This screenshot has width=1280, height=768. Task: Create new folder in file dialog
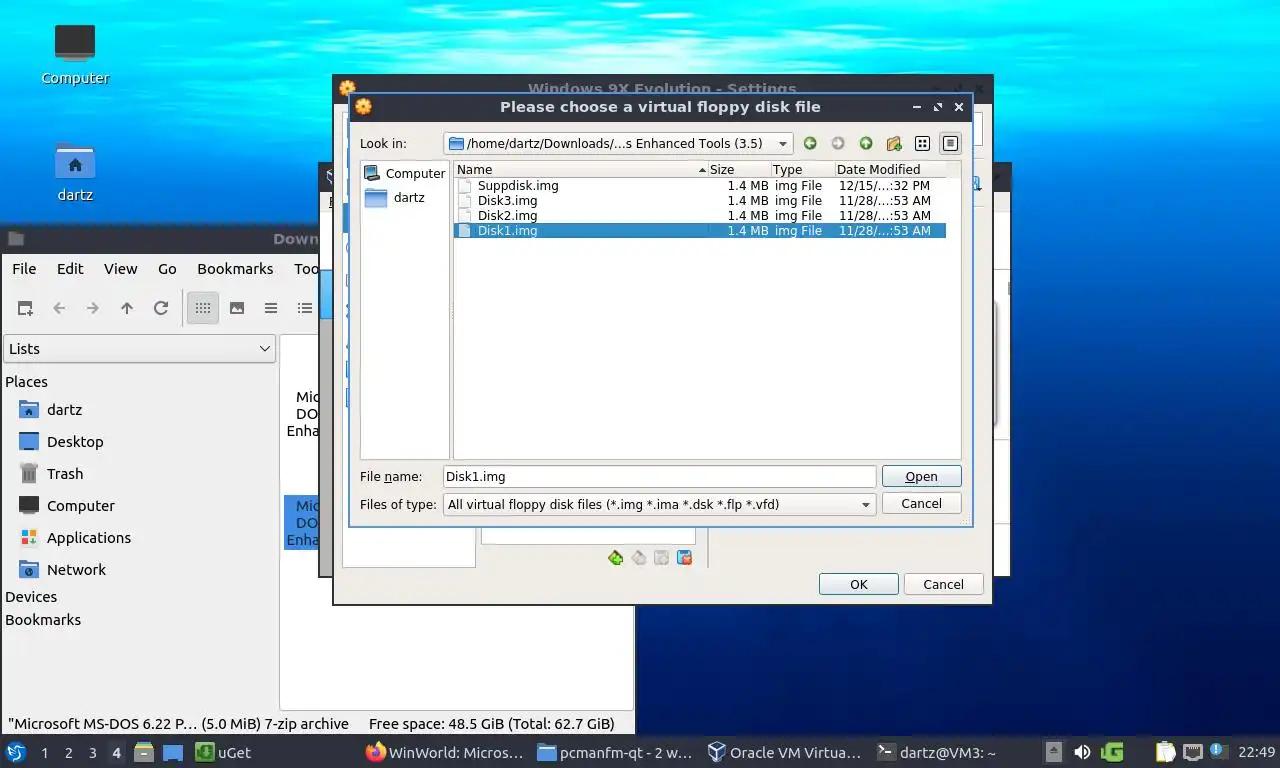pos(894,143)
